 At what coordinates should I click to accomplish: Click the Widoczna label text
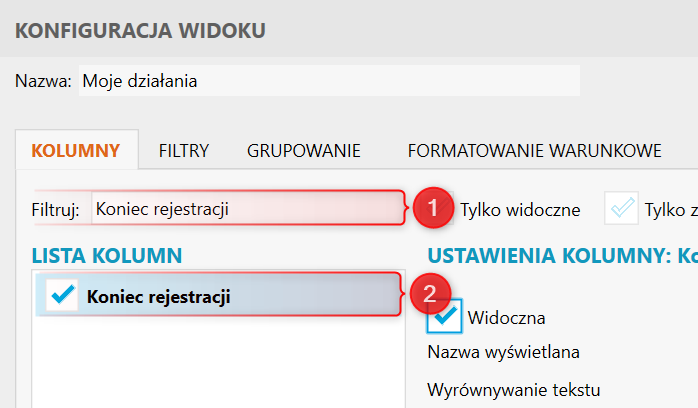[x=506, y=318]
